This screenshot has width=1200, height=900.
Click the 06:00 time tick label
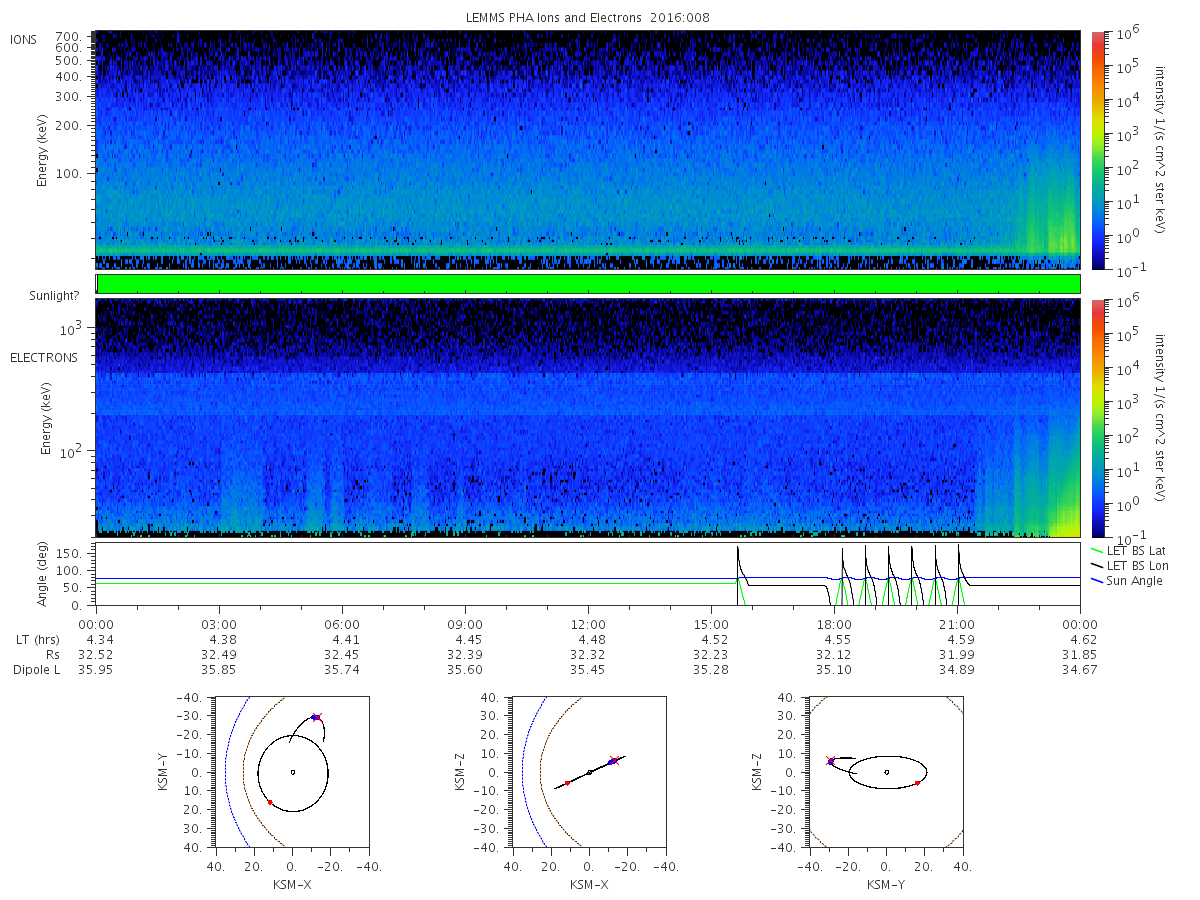(342, 623)
